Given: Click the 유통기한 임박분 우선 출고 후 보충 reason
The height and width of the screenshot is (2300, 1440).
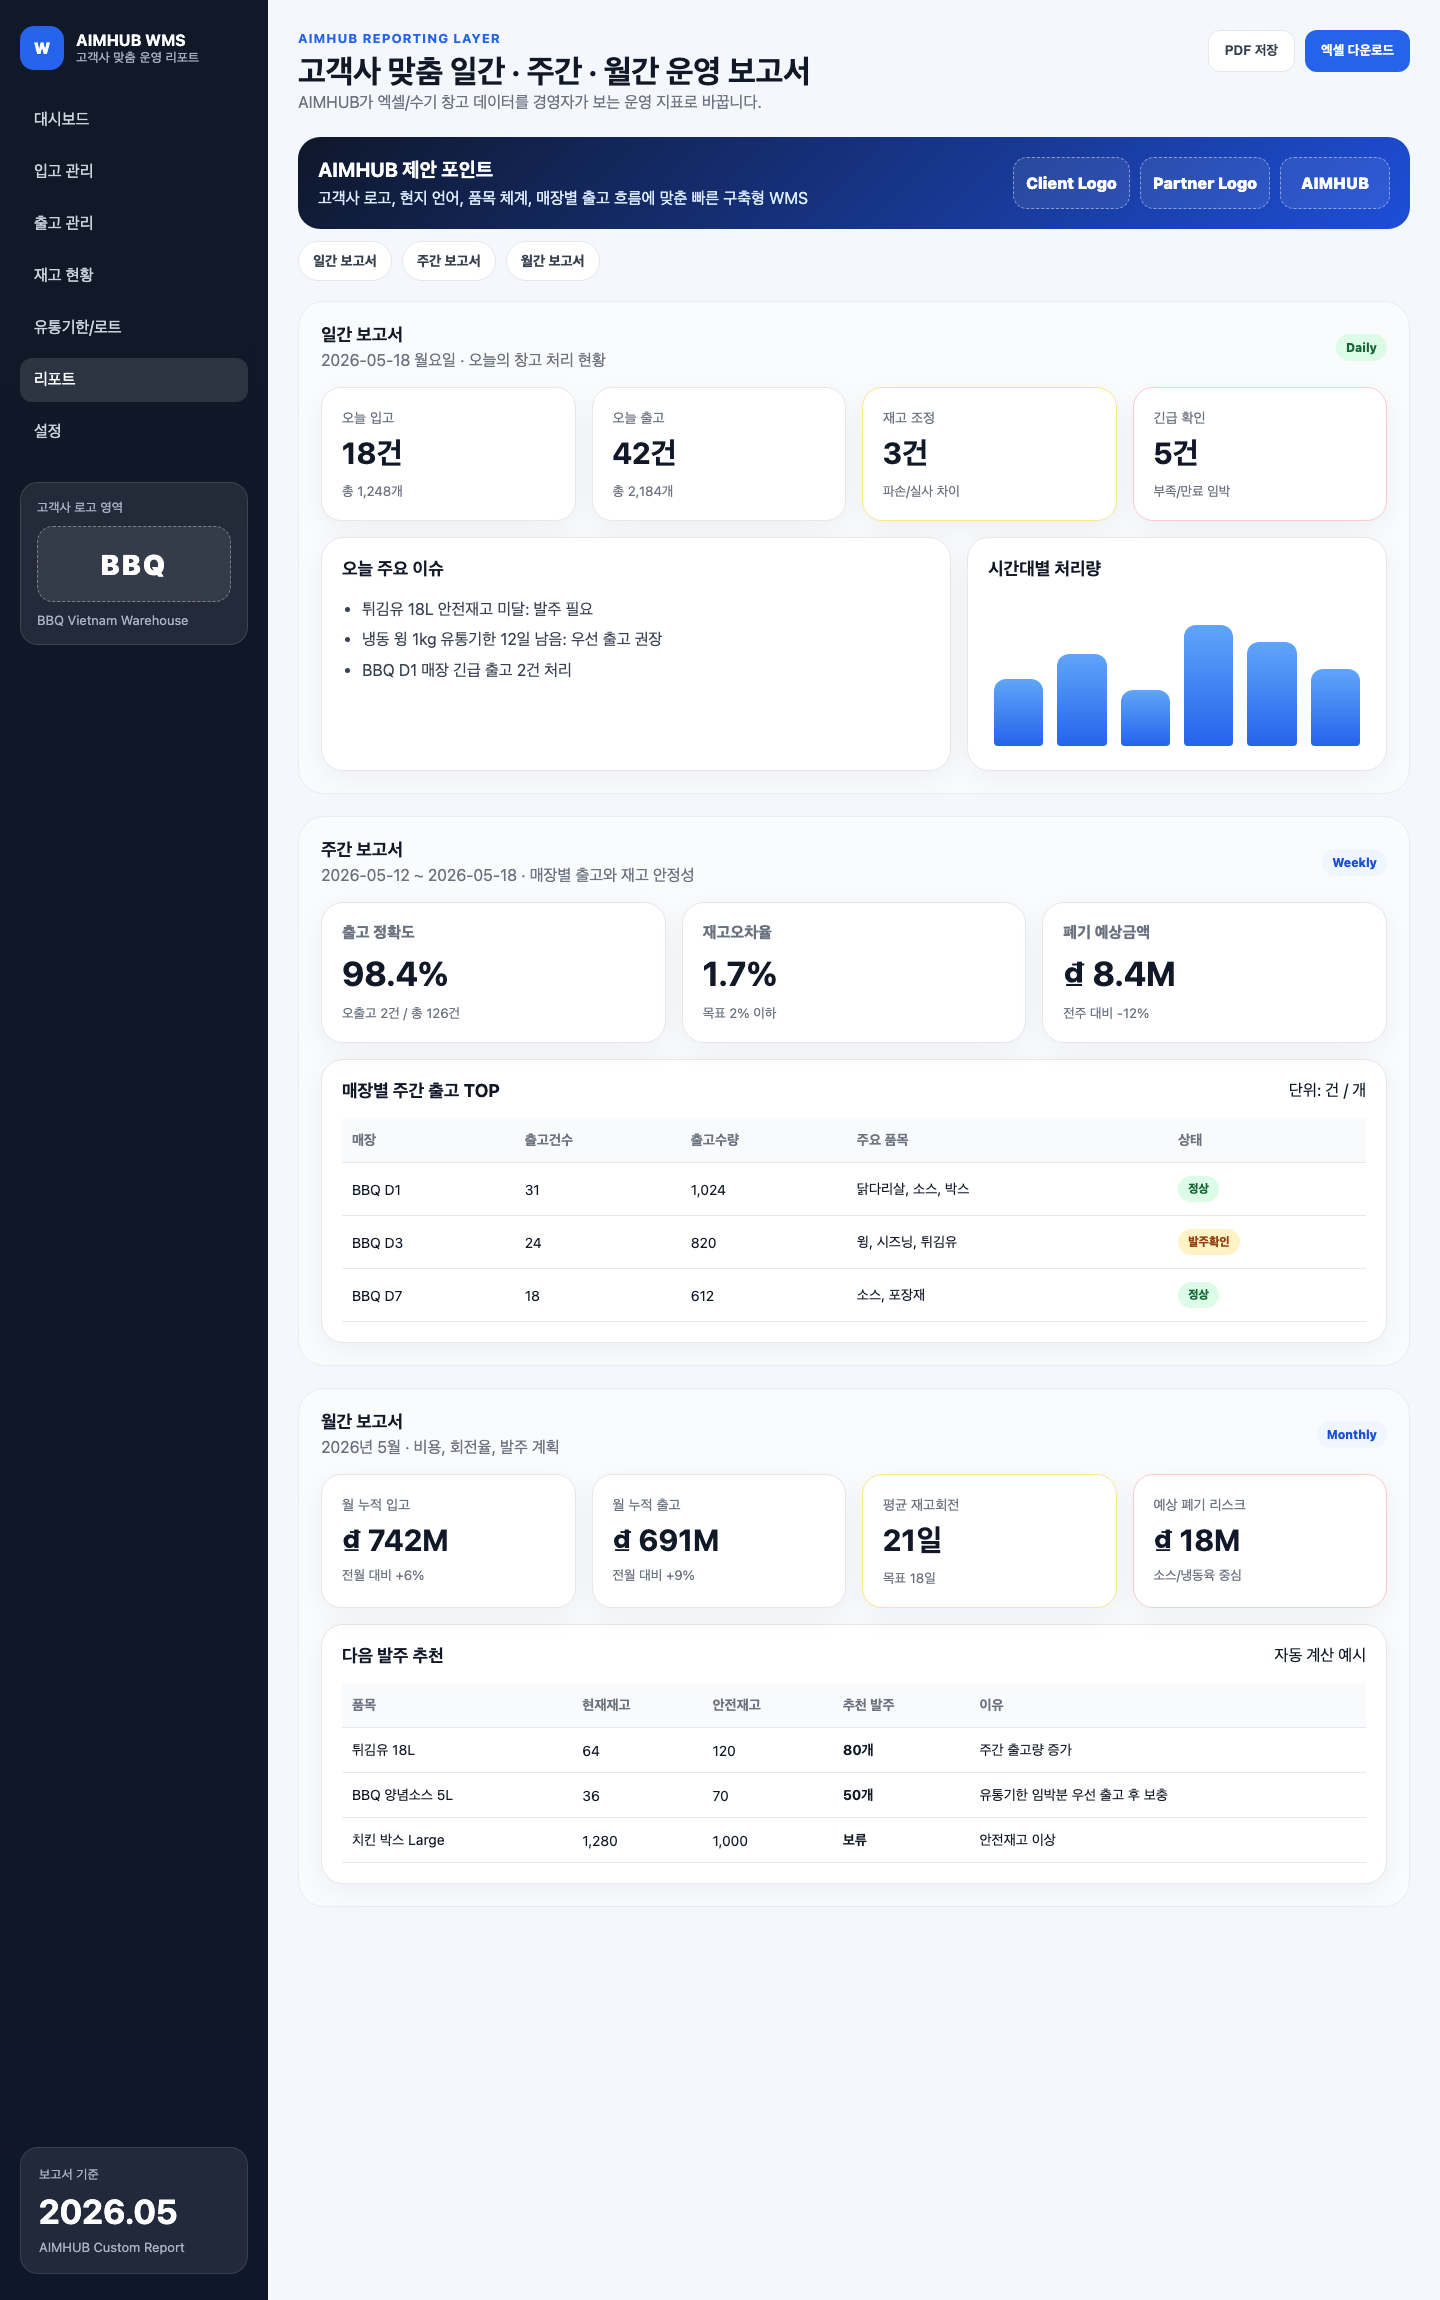Looking at the screenshot, I should coord(1073,1795).
